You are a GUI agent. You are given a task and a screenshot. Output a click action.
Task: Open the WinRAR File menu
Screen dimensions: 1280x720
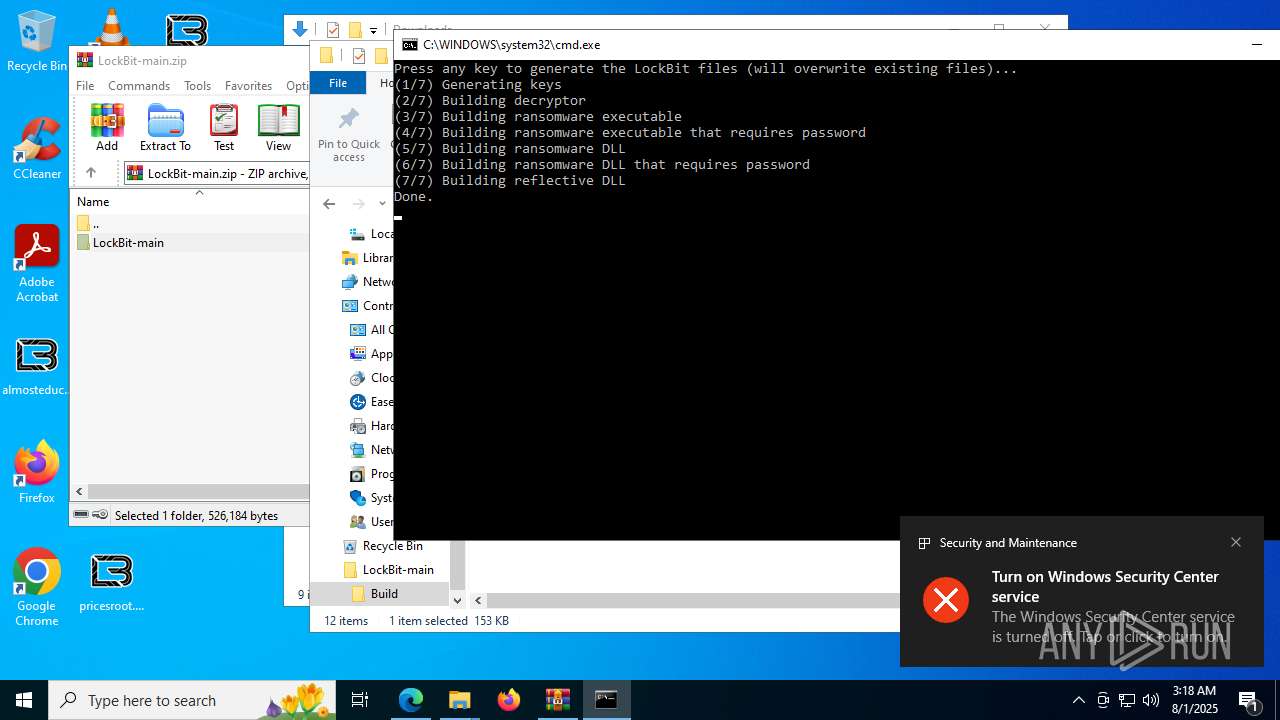[85, 86]
